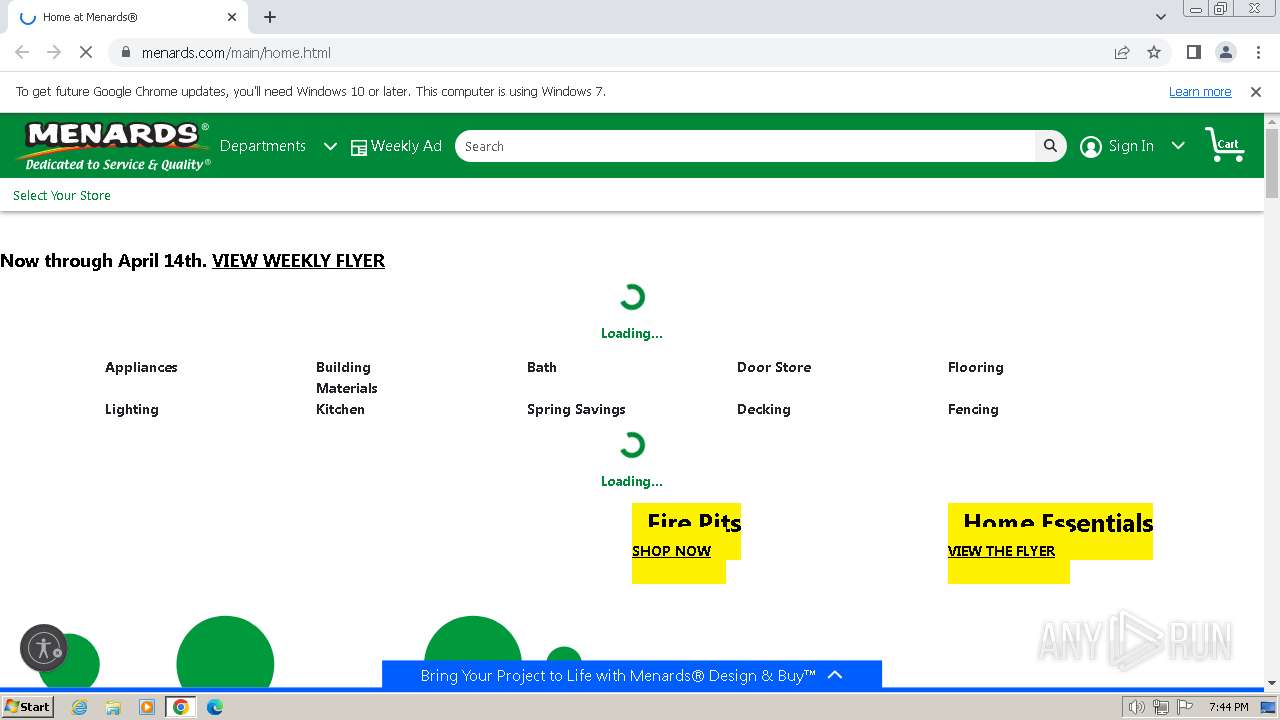Image resolution: width=1280 pixels, height=720 pixels.
Task: Open the Chrome profile icon
Action: click(x=1226, y=52)
